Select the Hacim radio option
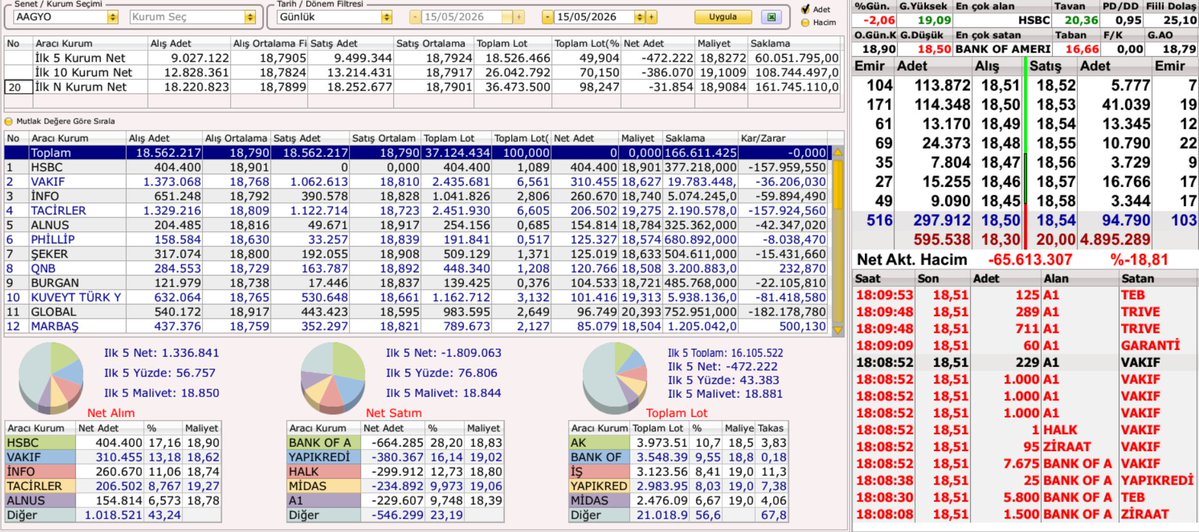The image size is (1199, 532). click(x=804, y=22)
